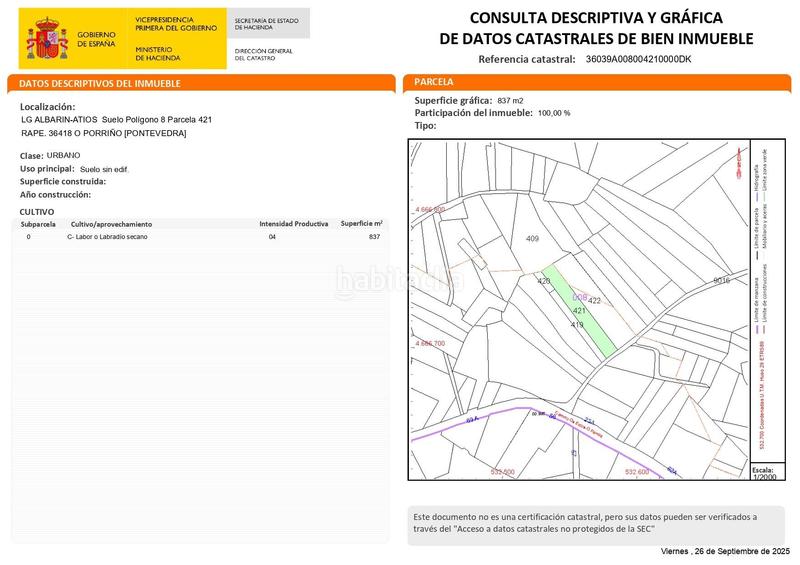Click the '9016' road label on map
Screen dimensions: 800x565
pyautogui.click(x=721, y=280)
